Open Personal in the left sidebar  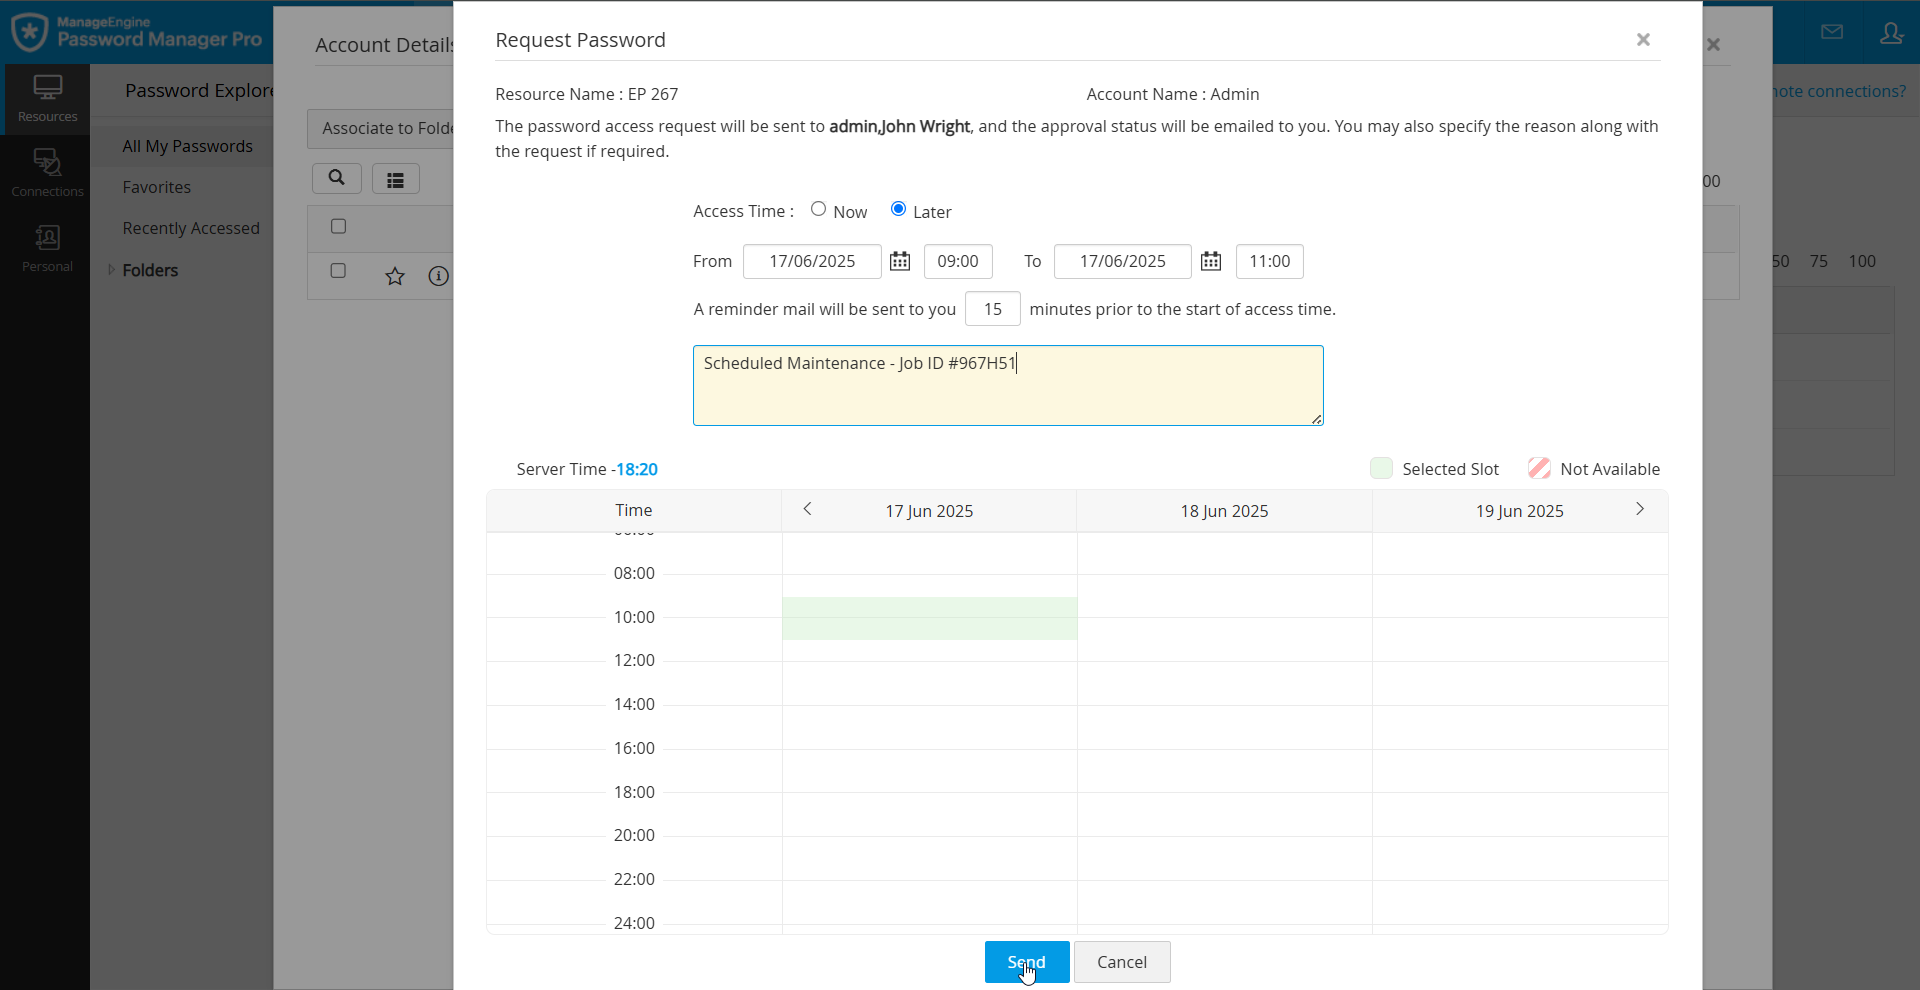(47, 248)
